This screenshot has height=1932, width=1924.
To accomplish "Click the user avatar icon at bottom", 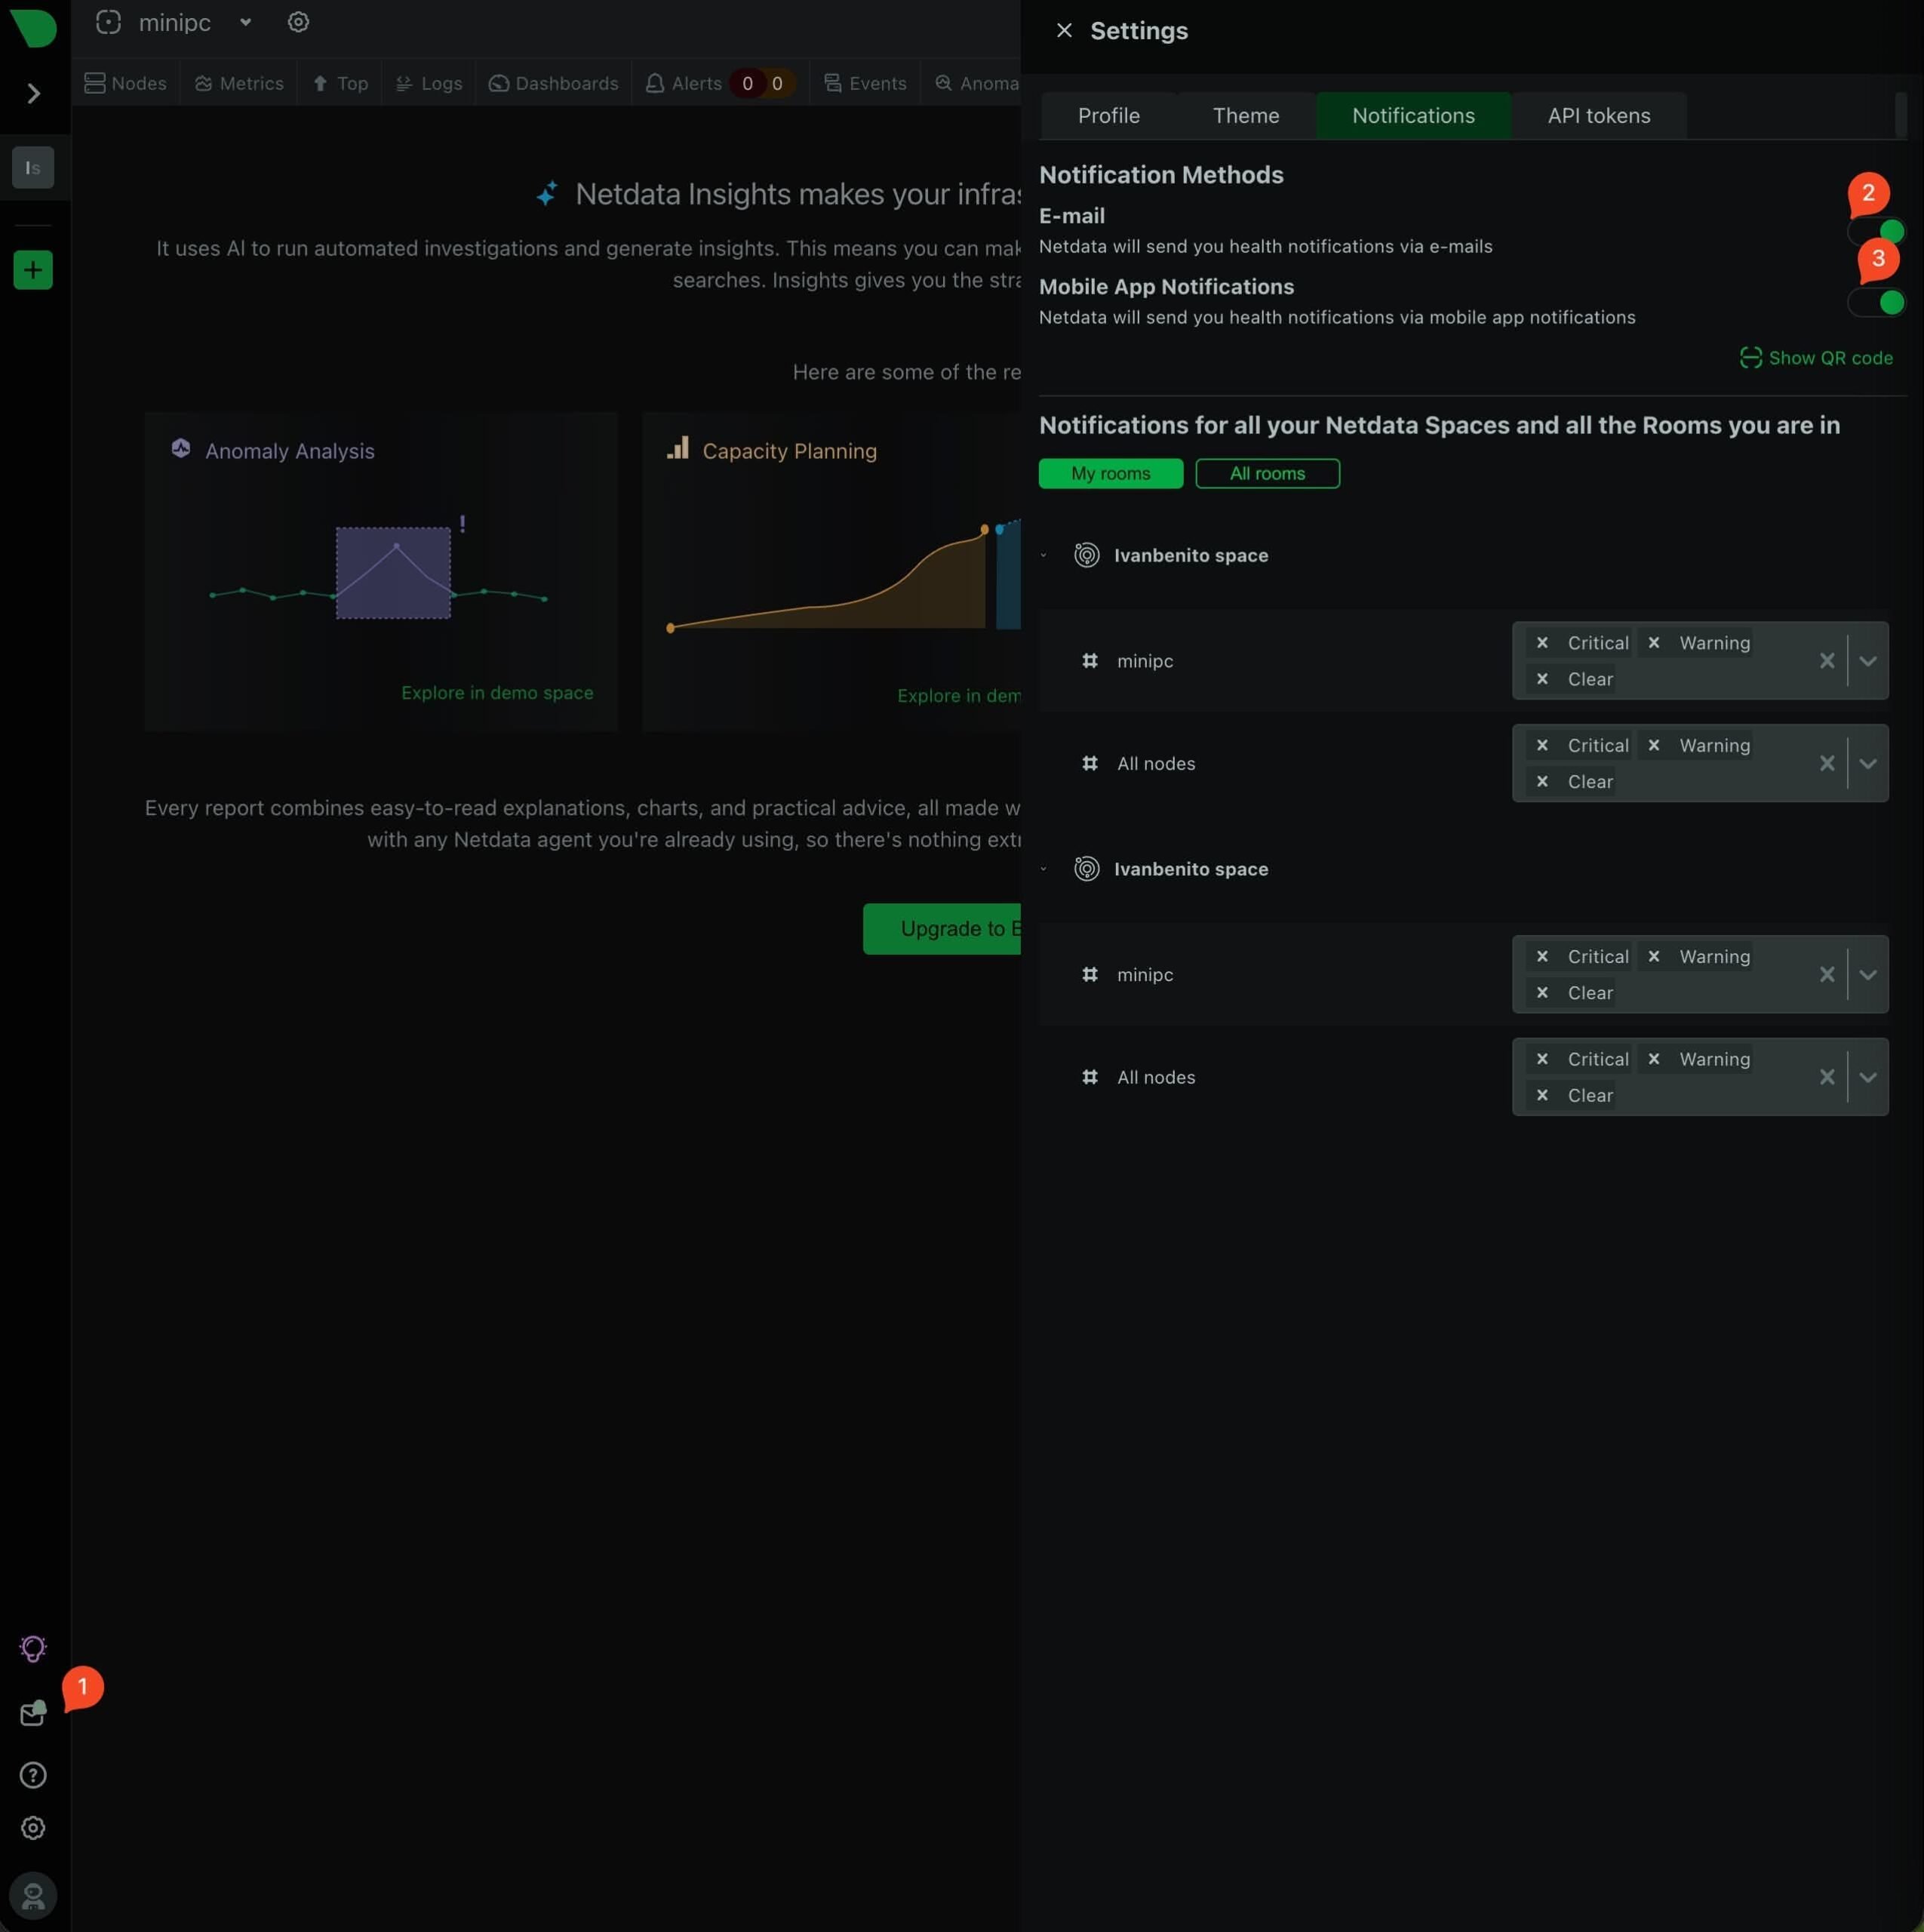I will click(x=33, y=1895).
